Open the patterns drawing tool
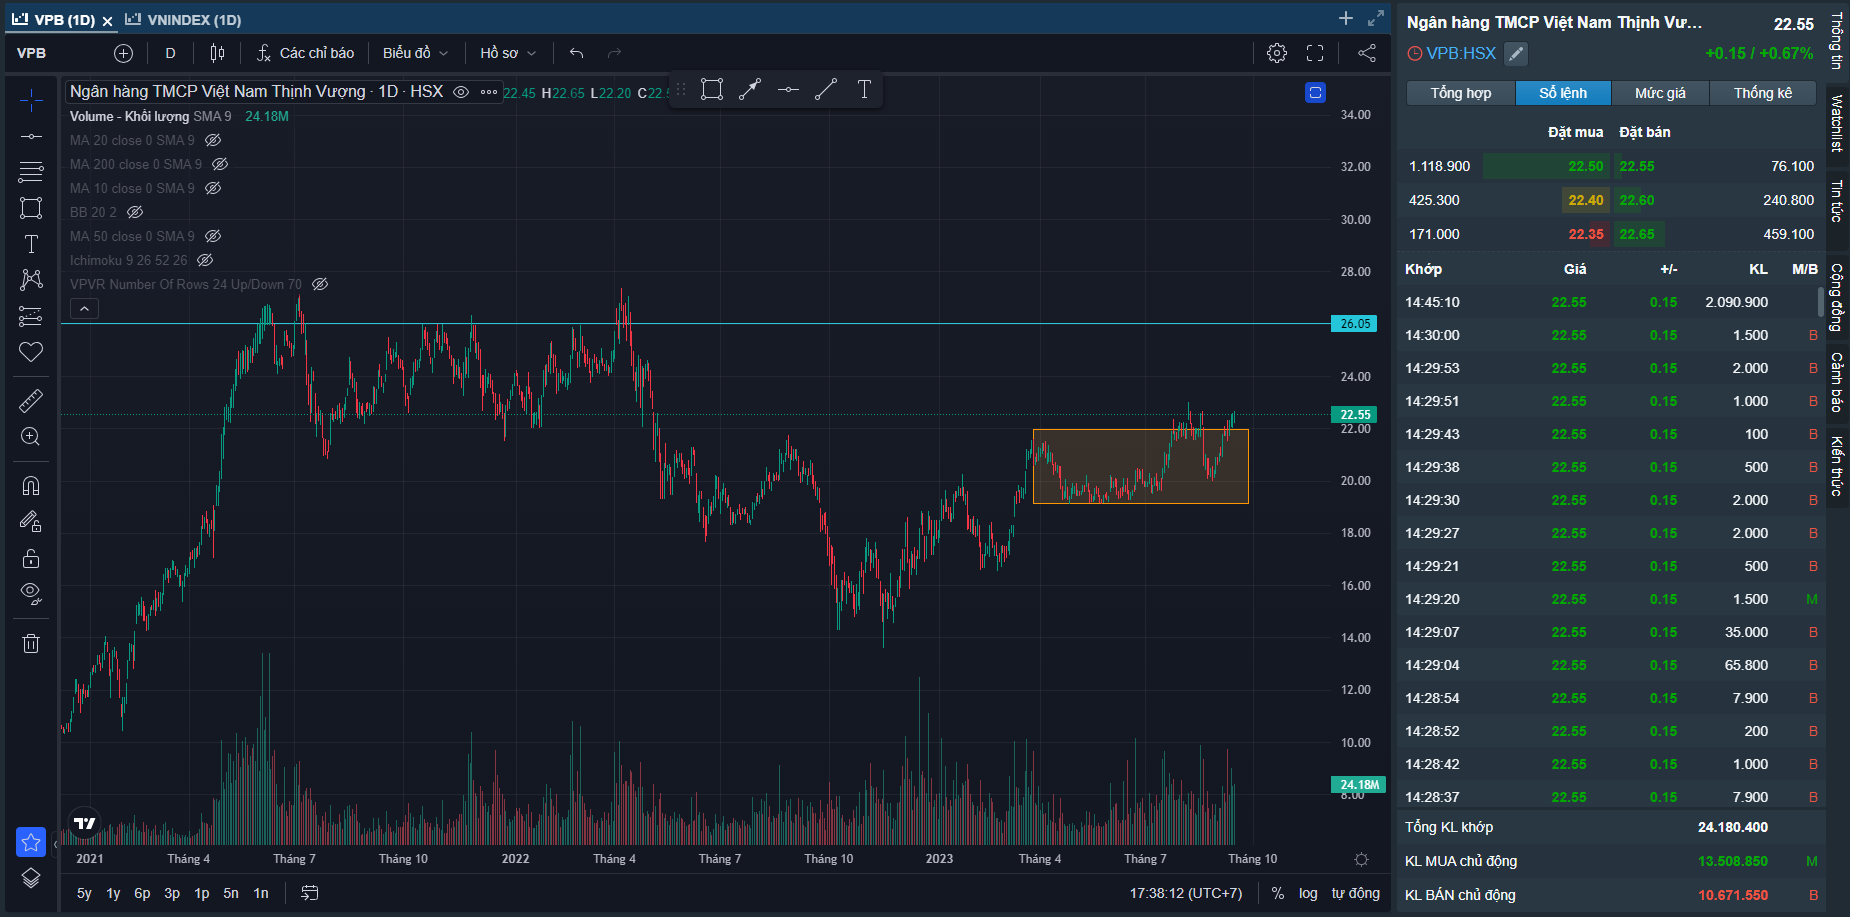The image size is (1850, 917). 31,280
